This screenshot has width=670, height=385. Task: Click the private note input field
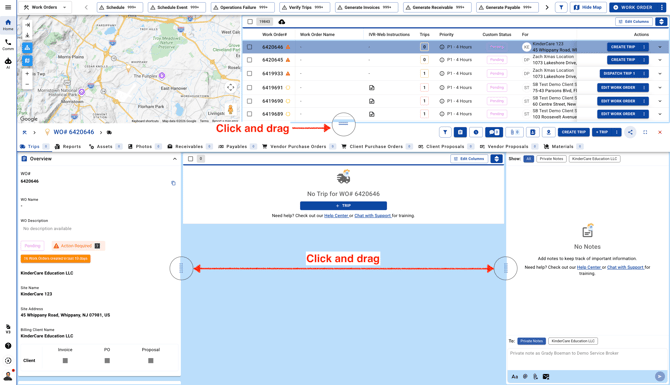point(587,353)
